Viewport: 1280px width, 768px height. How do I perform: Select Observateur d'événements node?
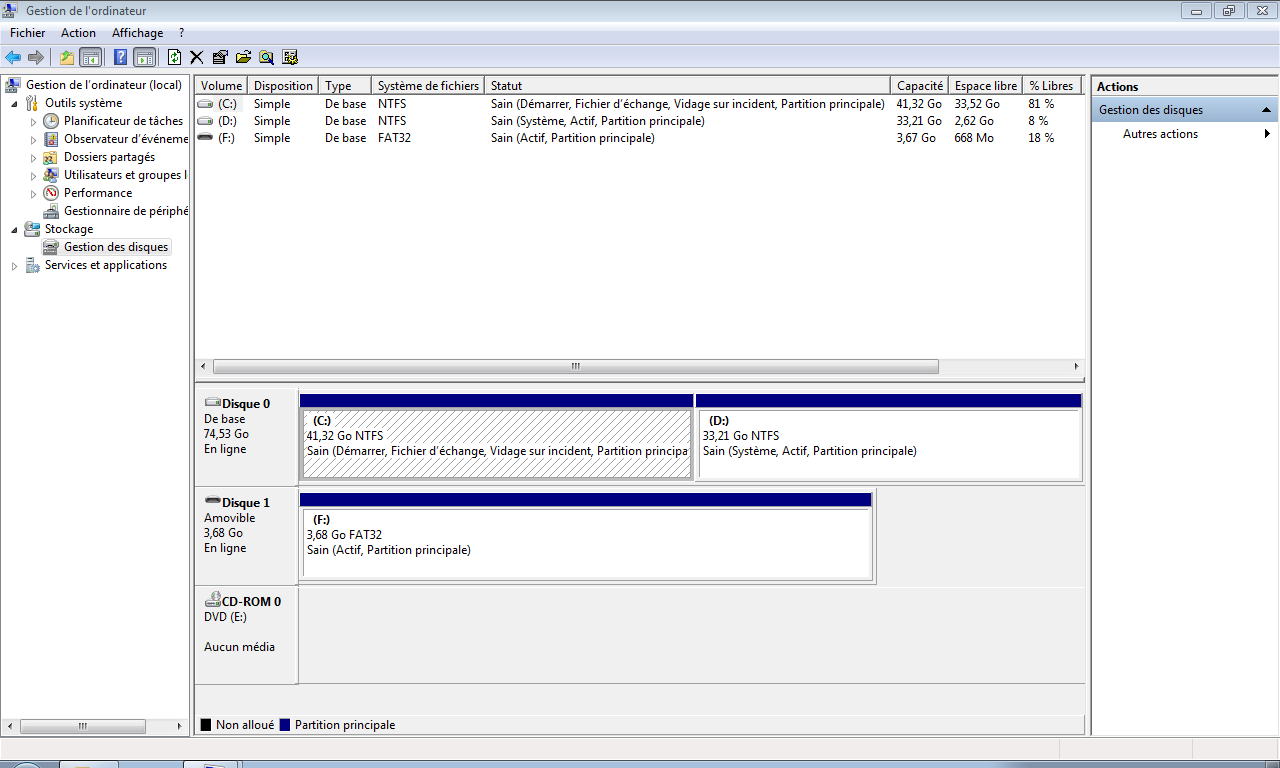[126, 139]
